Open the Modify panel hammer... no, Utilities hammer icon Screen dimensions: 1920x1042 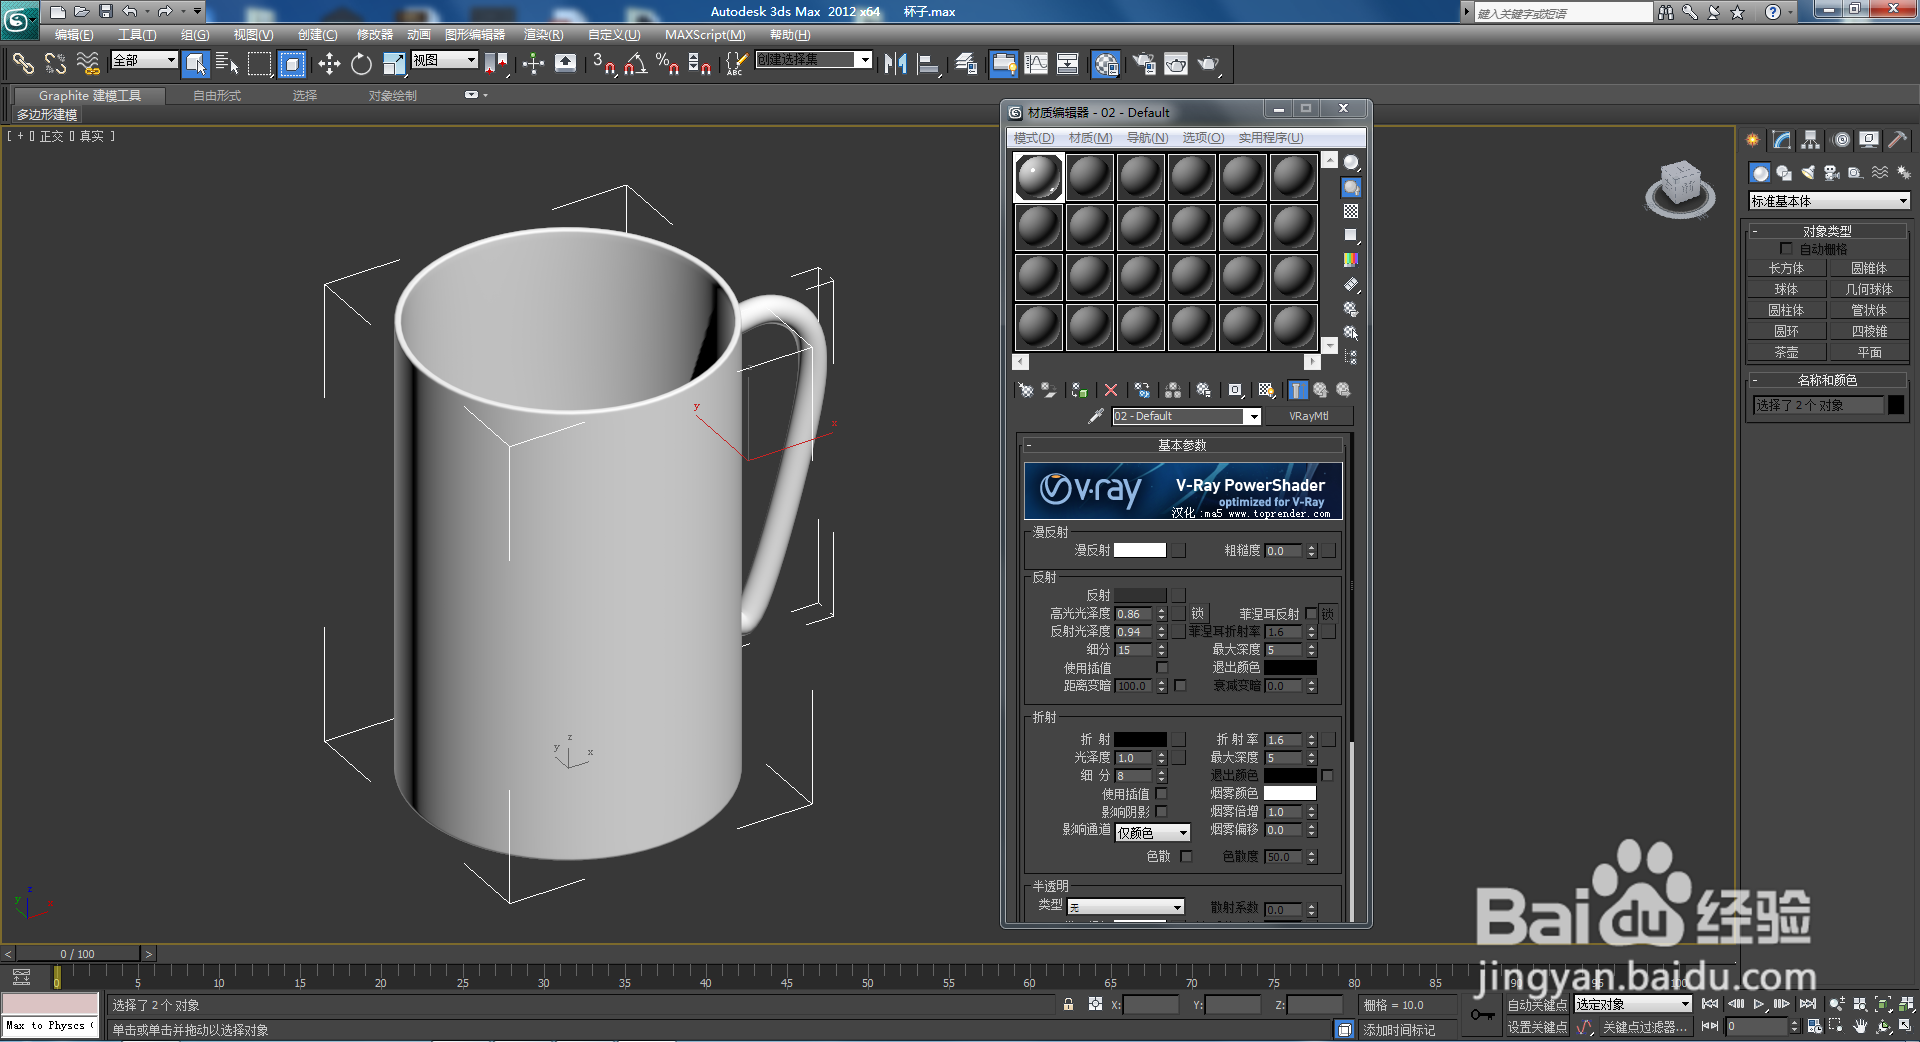coord(1897,140)
